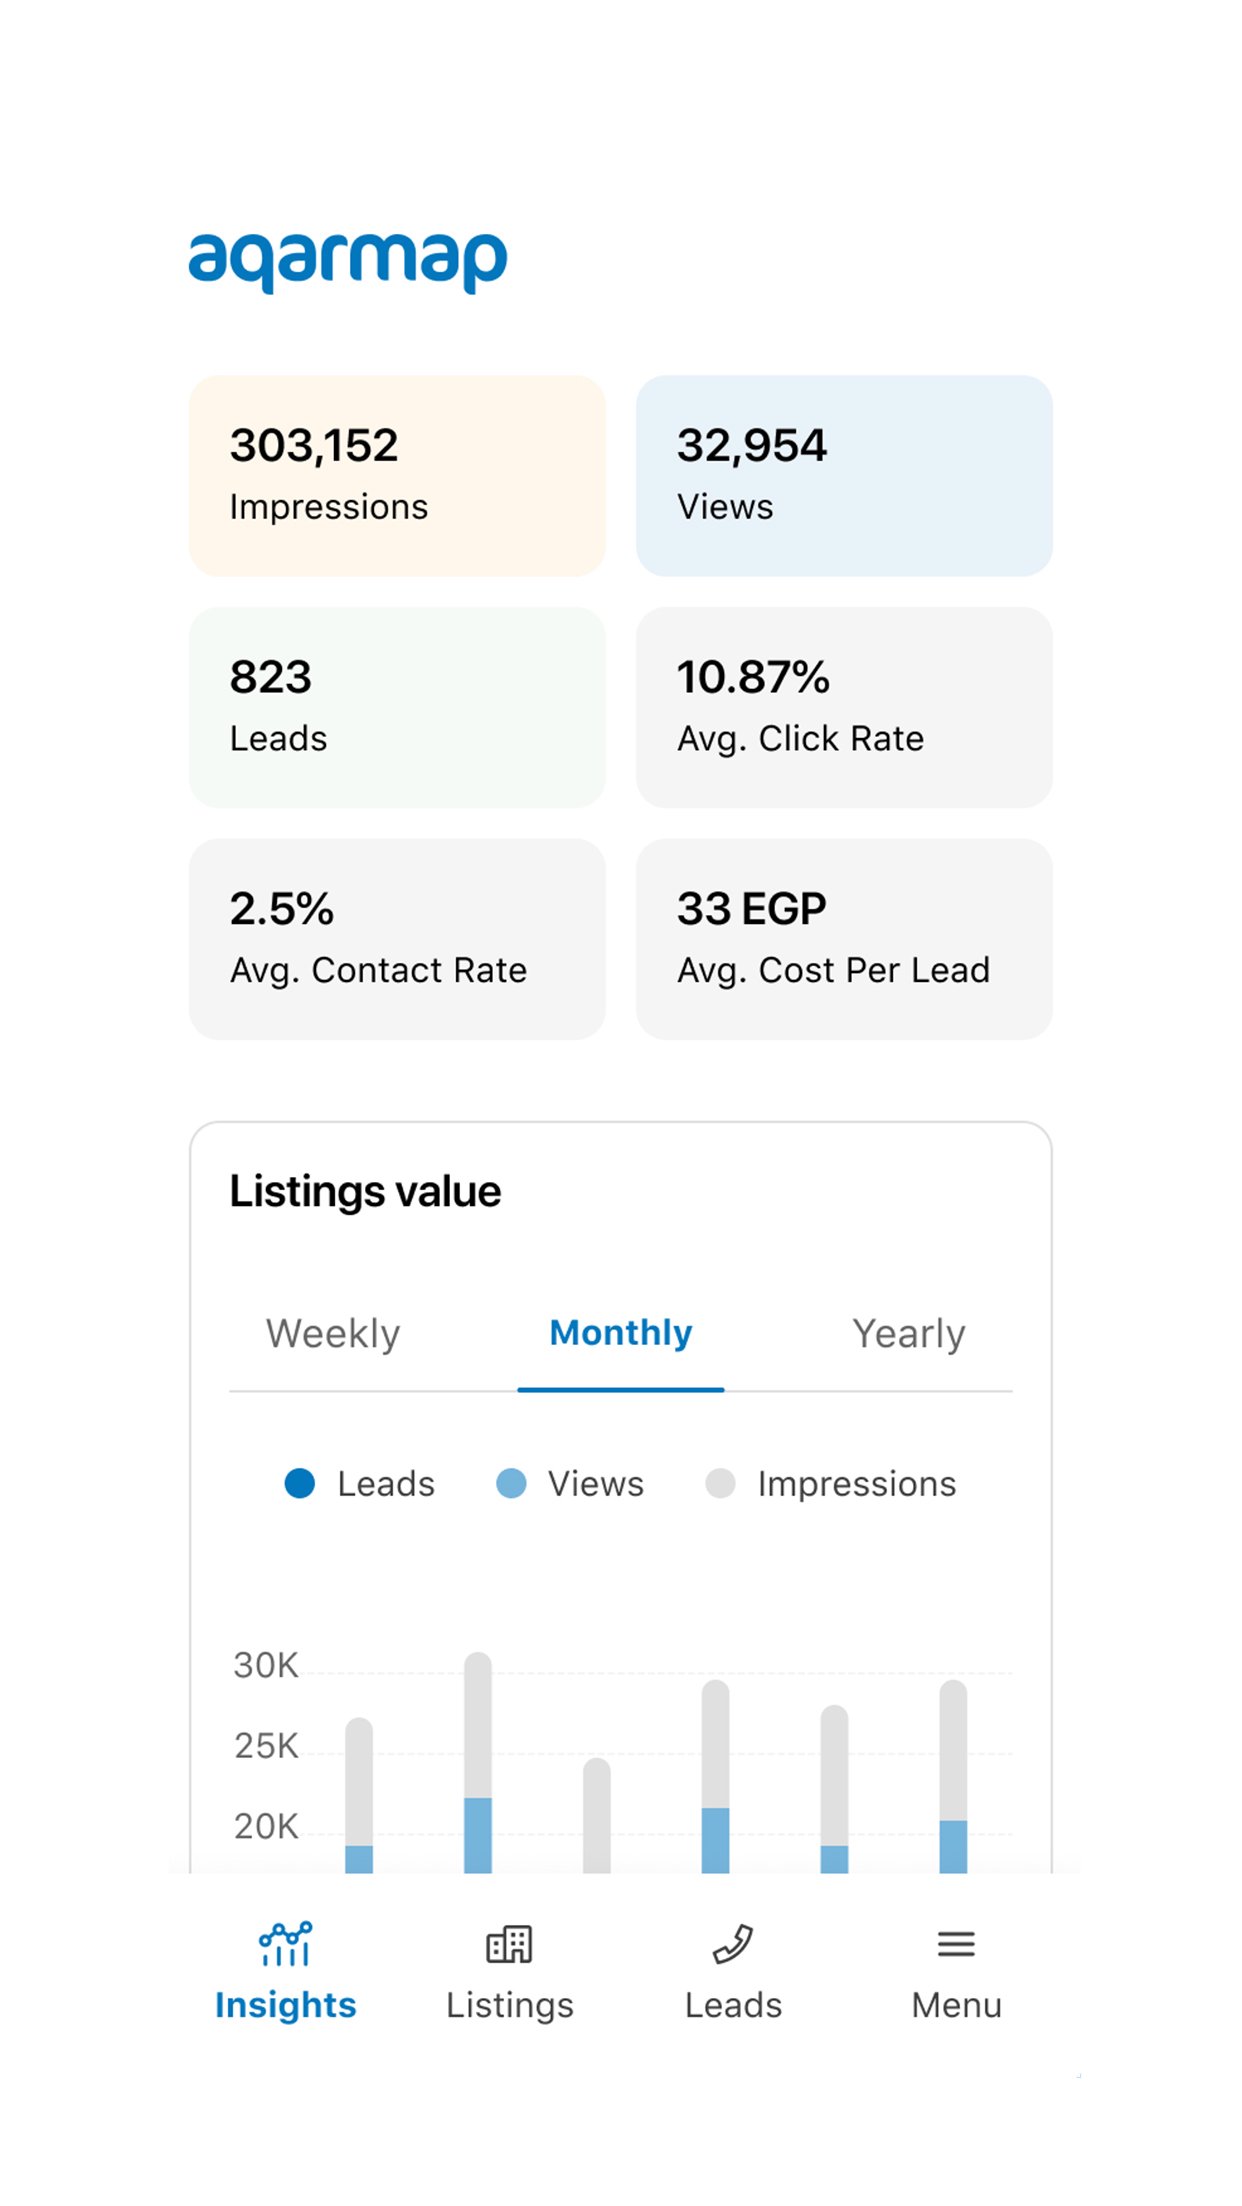Toggle the Views legend dot
The height and width of the screenshot is (2206, 1242).
coord(511,1483)
